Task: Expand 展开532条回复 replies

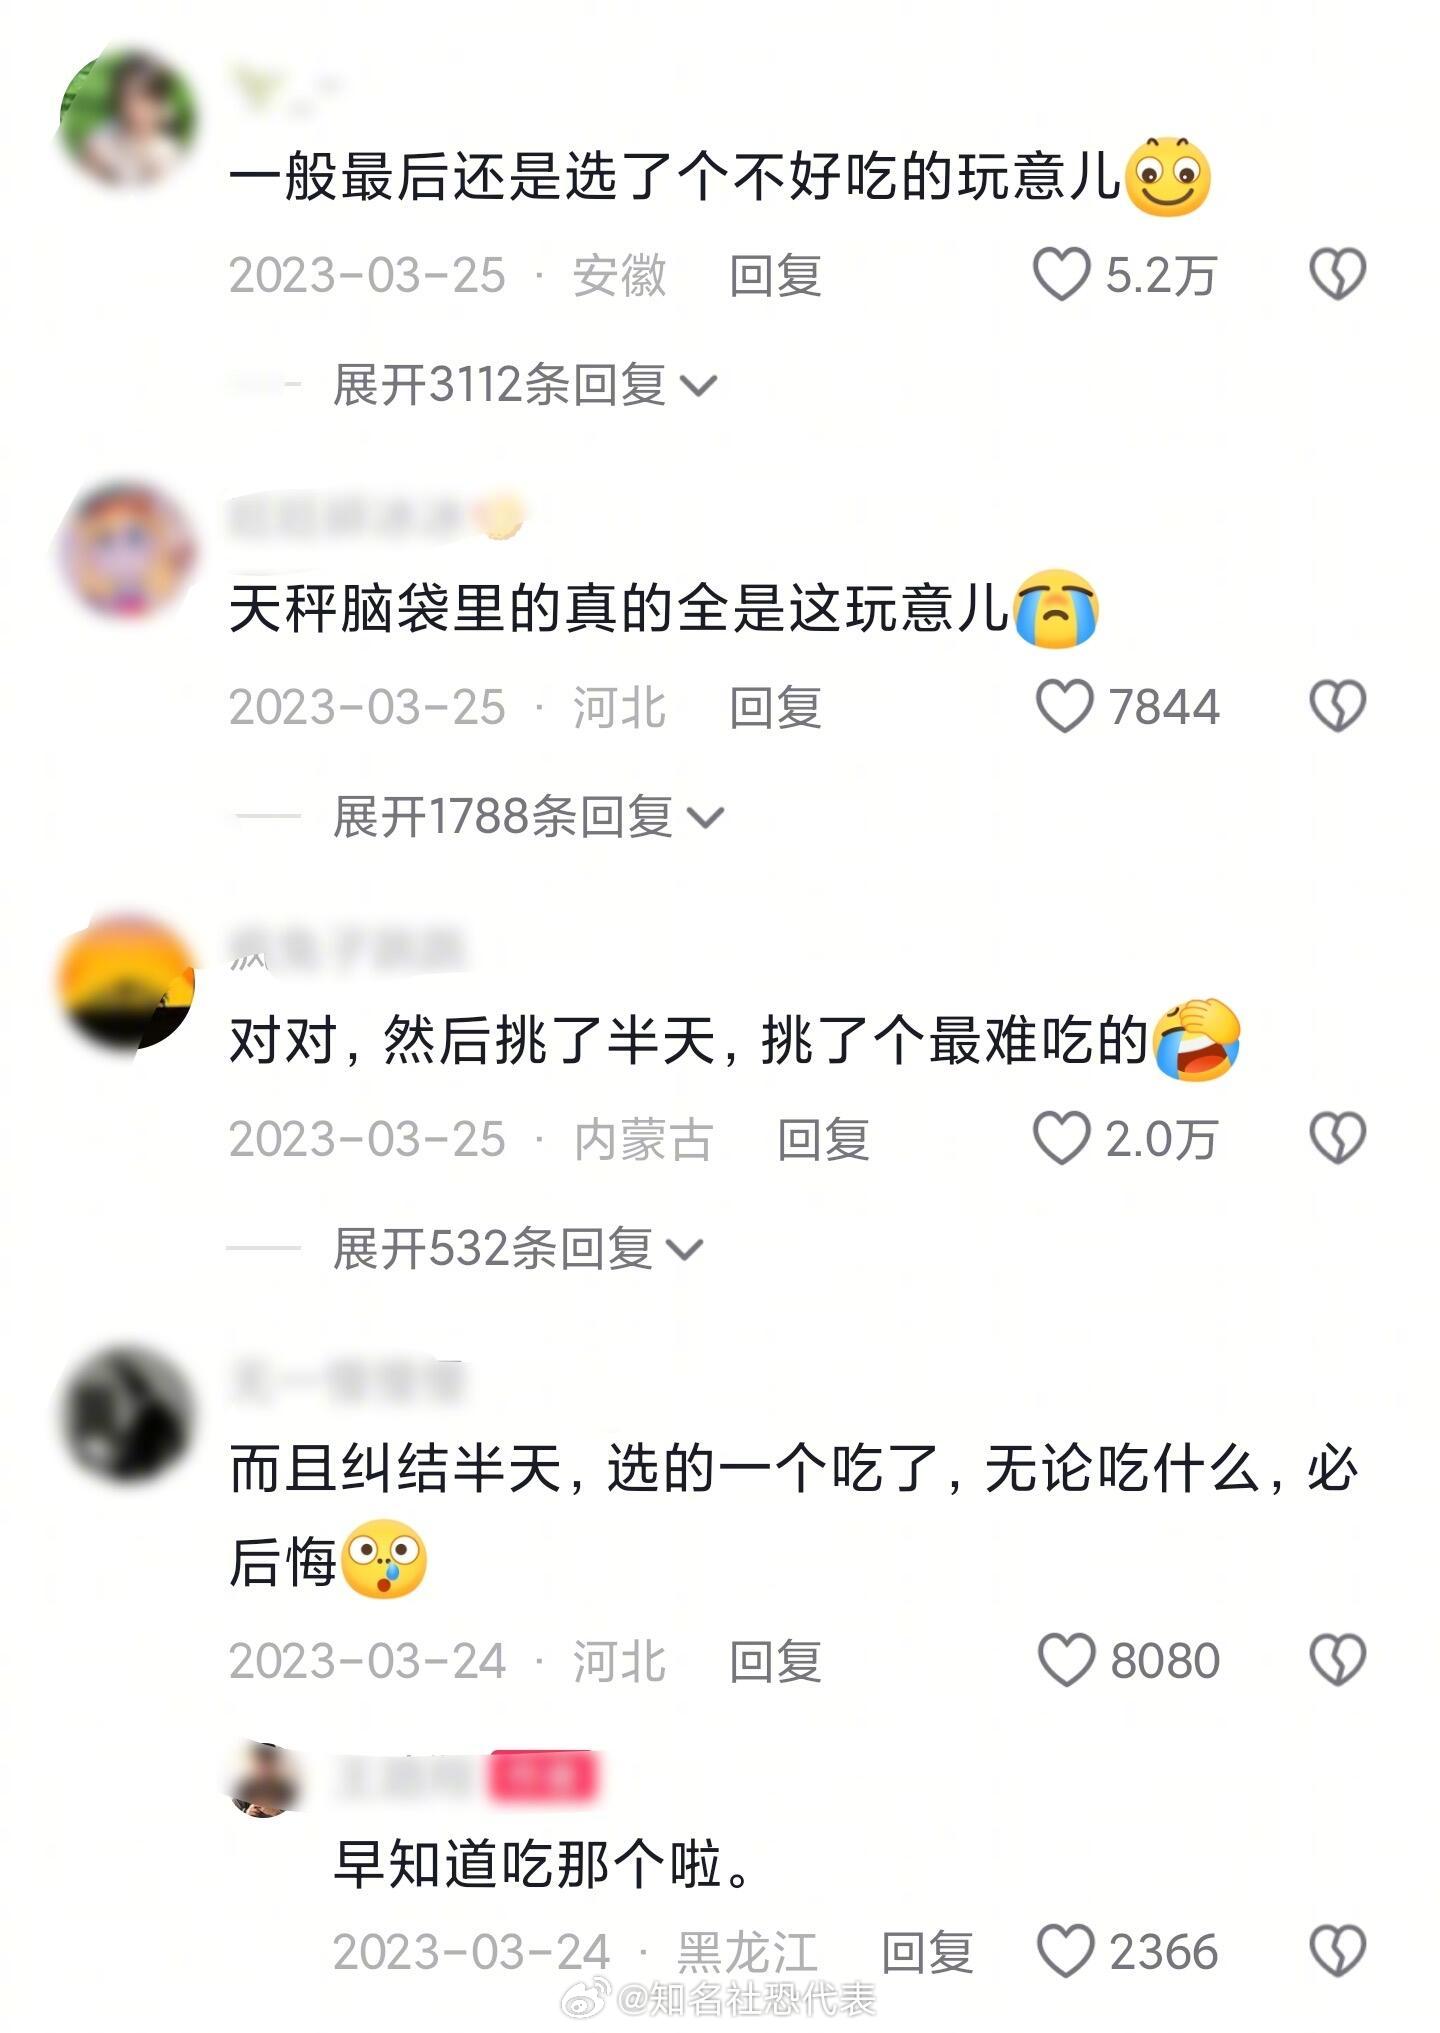Action: 518,1249
